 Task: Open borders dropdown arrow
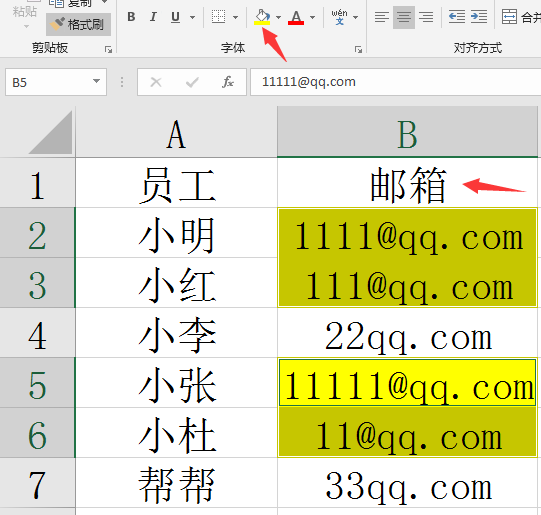[x=236, y=17]
